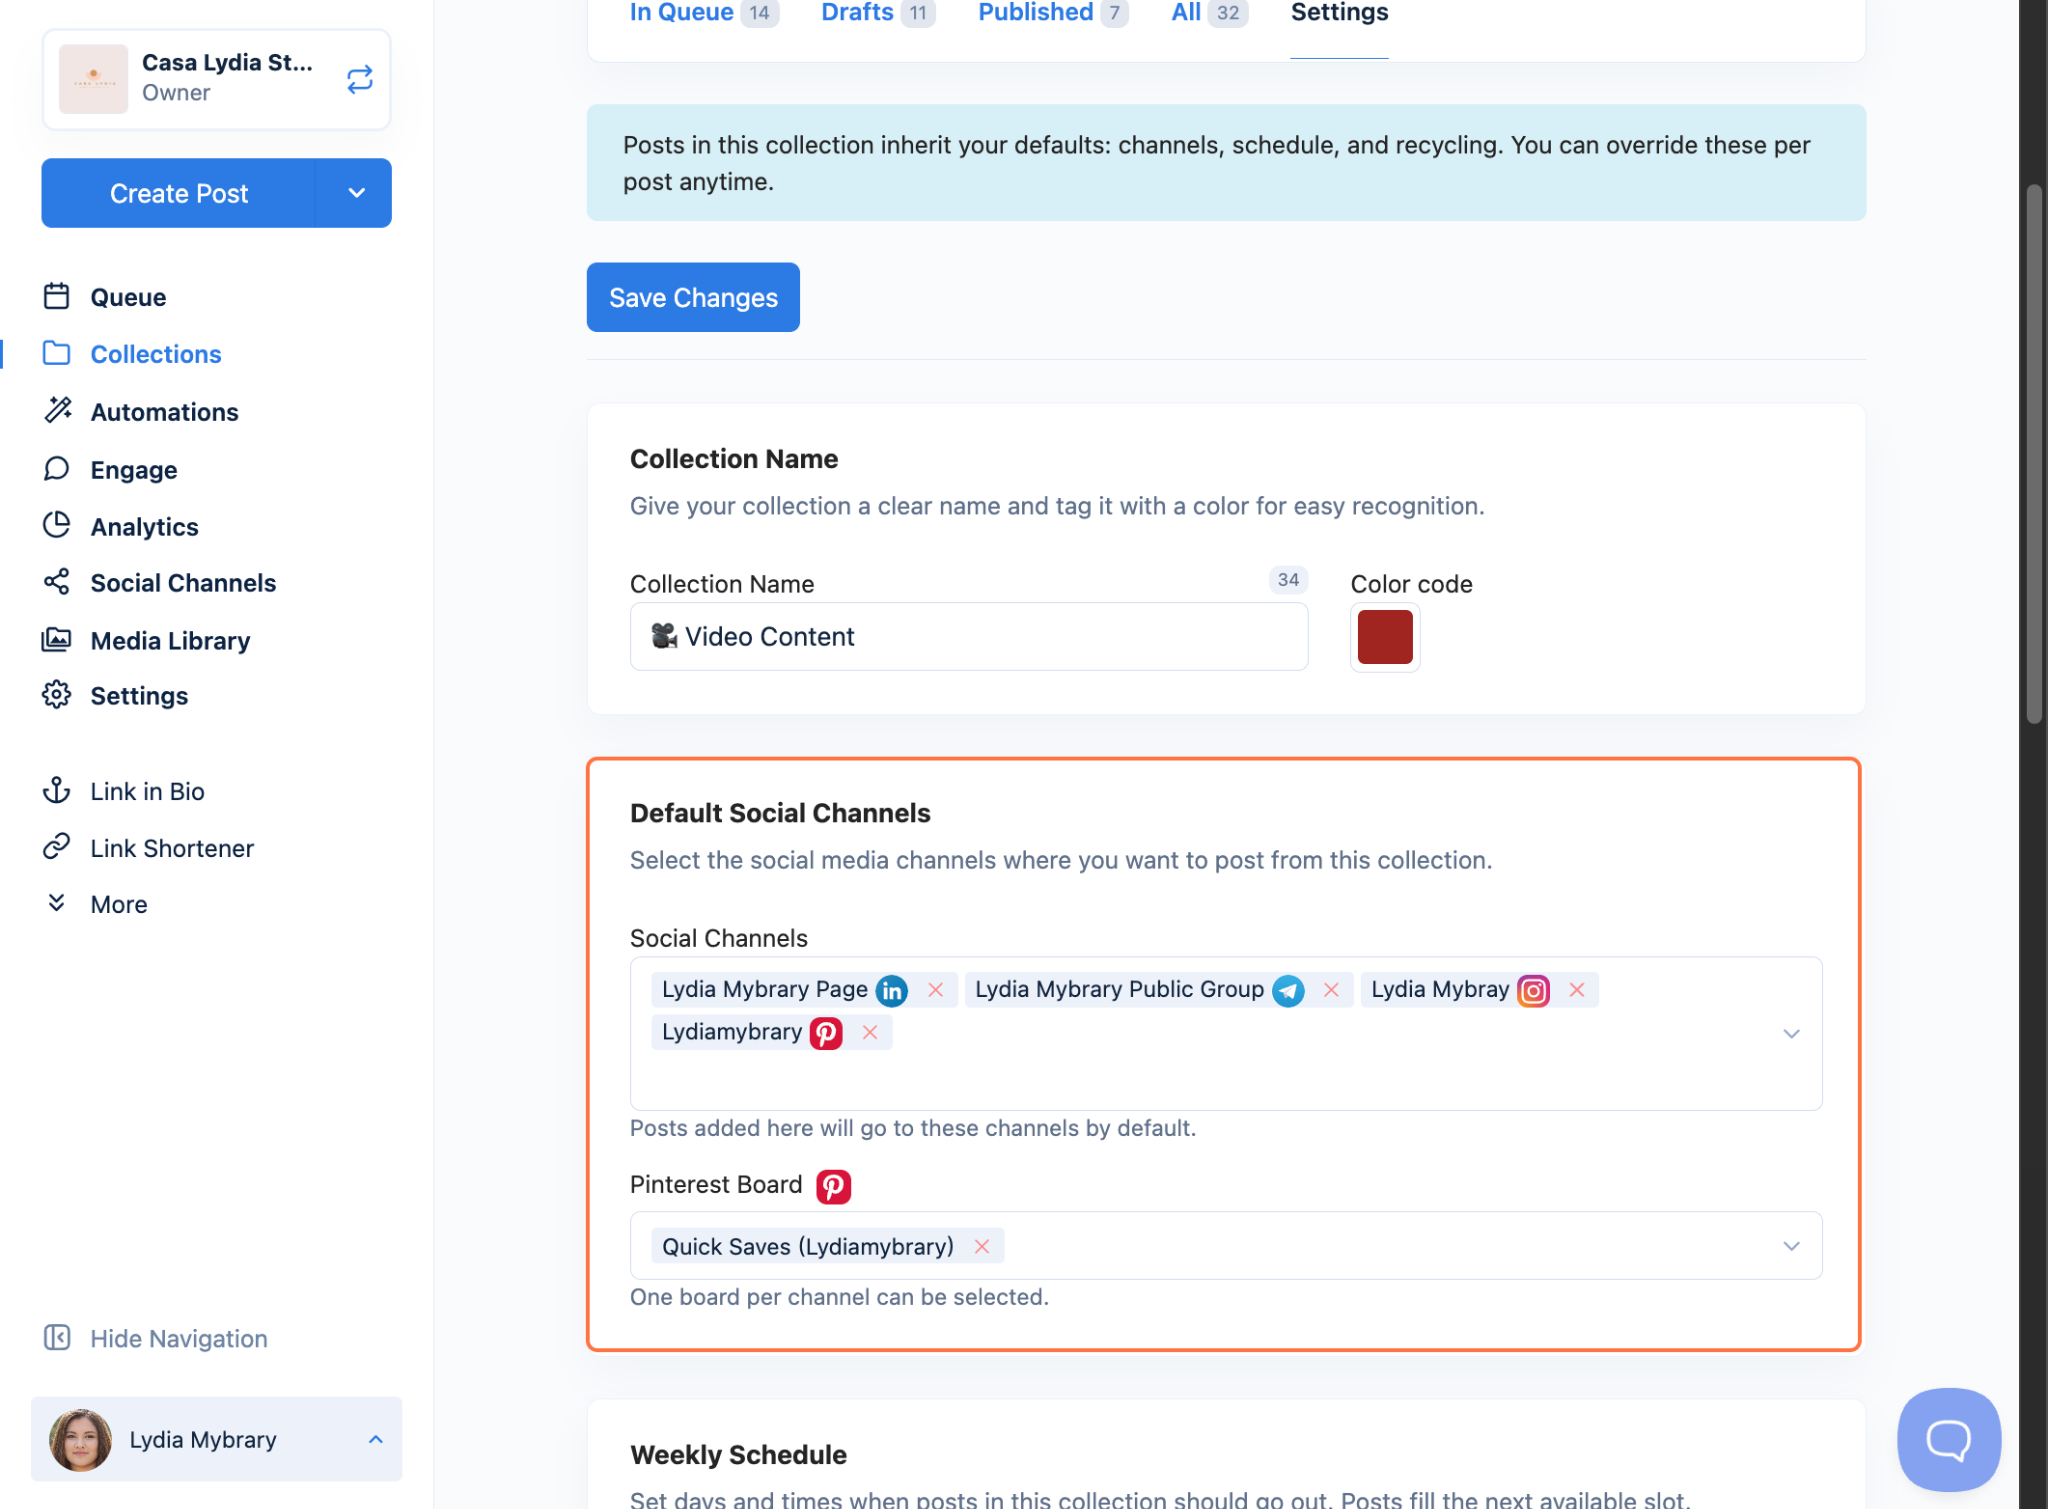This screenshot has width=2048, height=1509.
Task: Remove Lydia Mybrary Page LinkedIn channel
Action: 936,989
